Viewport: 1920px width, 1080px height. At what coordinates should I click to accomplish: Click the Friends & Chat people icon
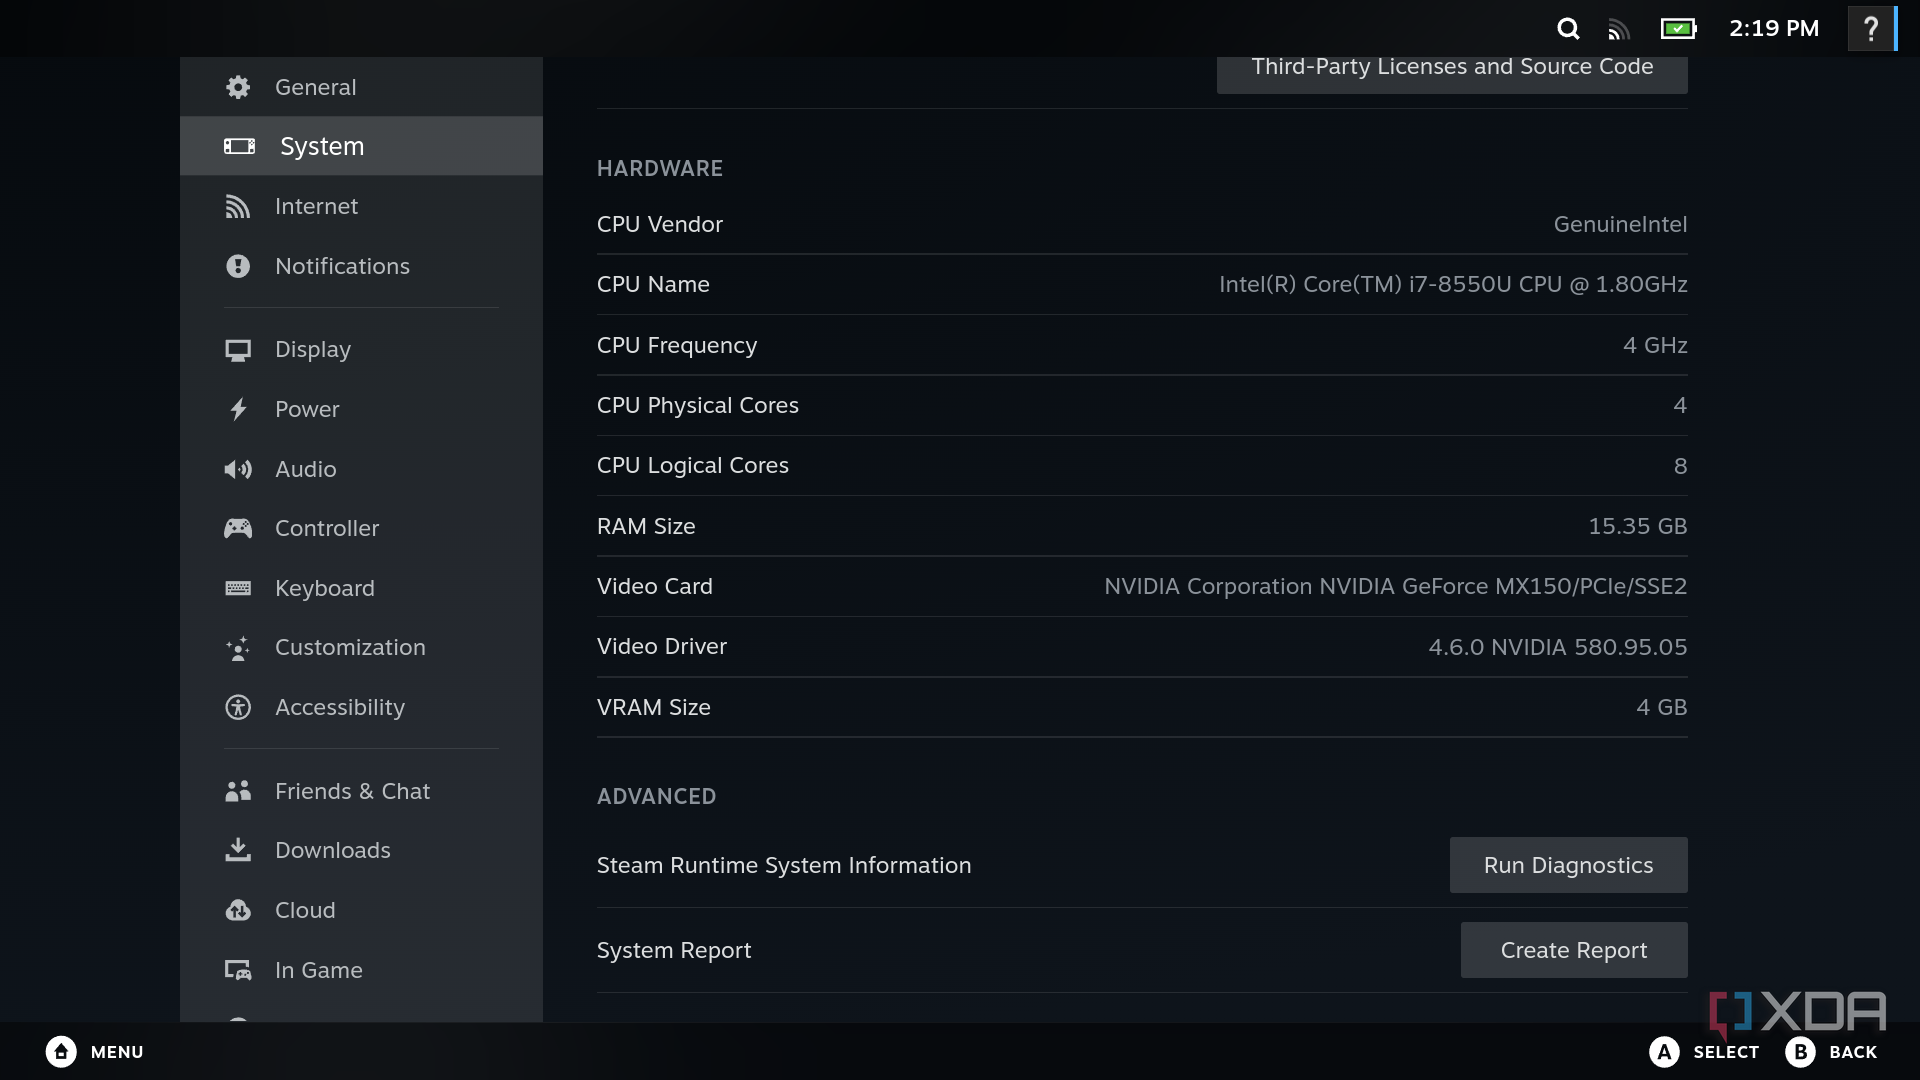click(x=238, y=791)
